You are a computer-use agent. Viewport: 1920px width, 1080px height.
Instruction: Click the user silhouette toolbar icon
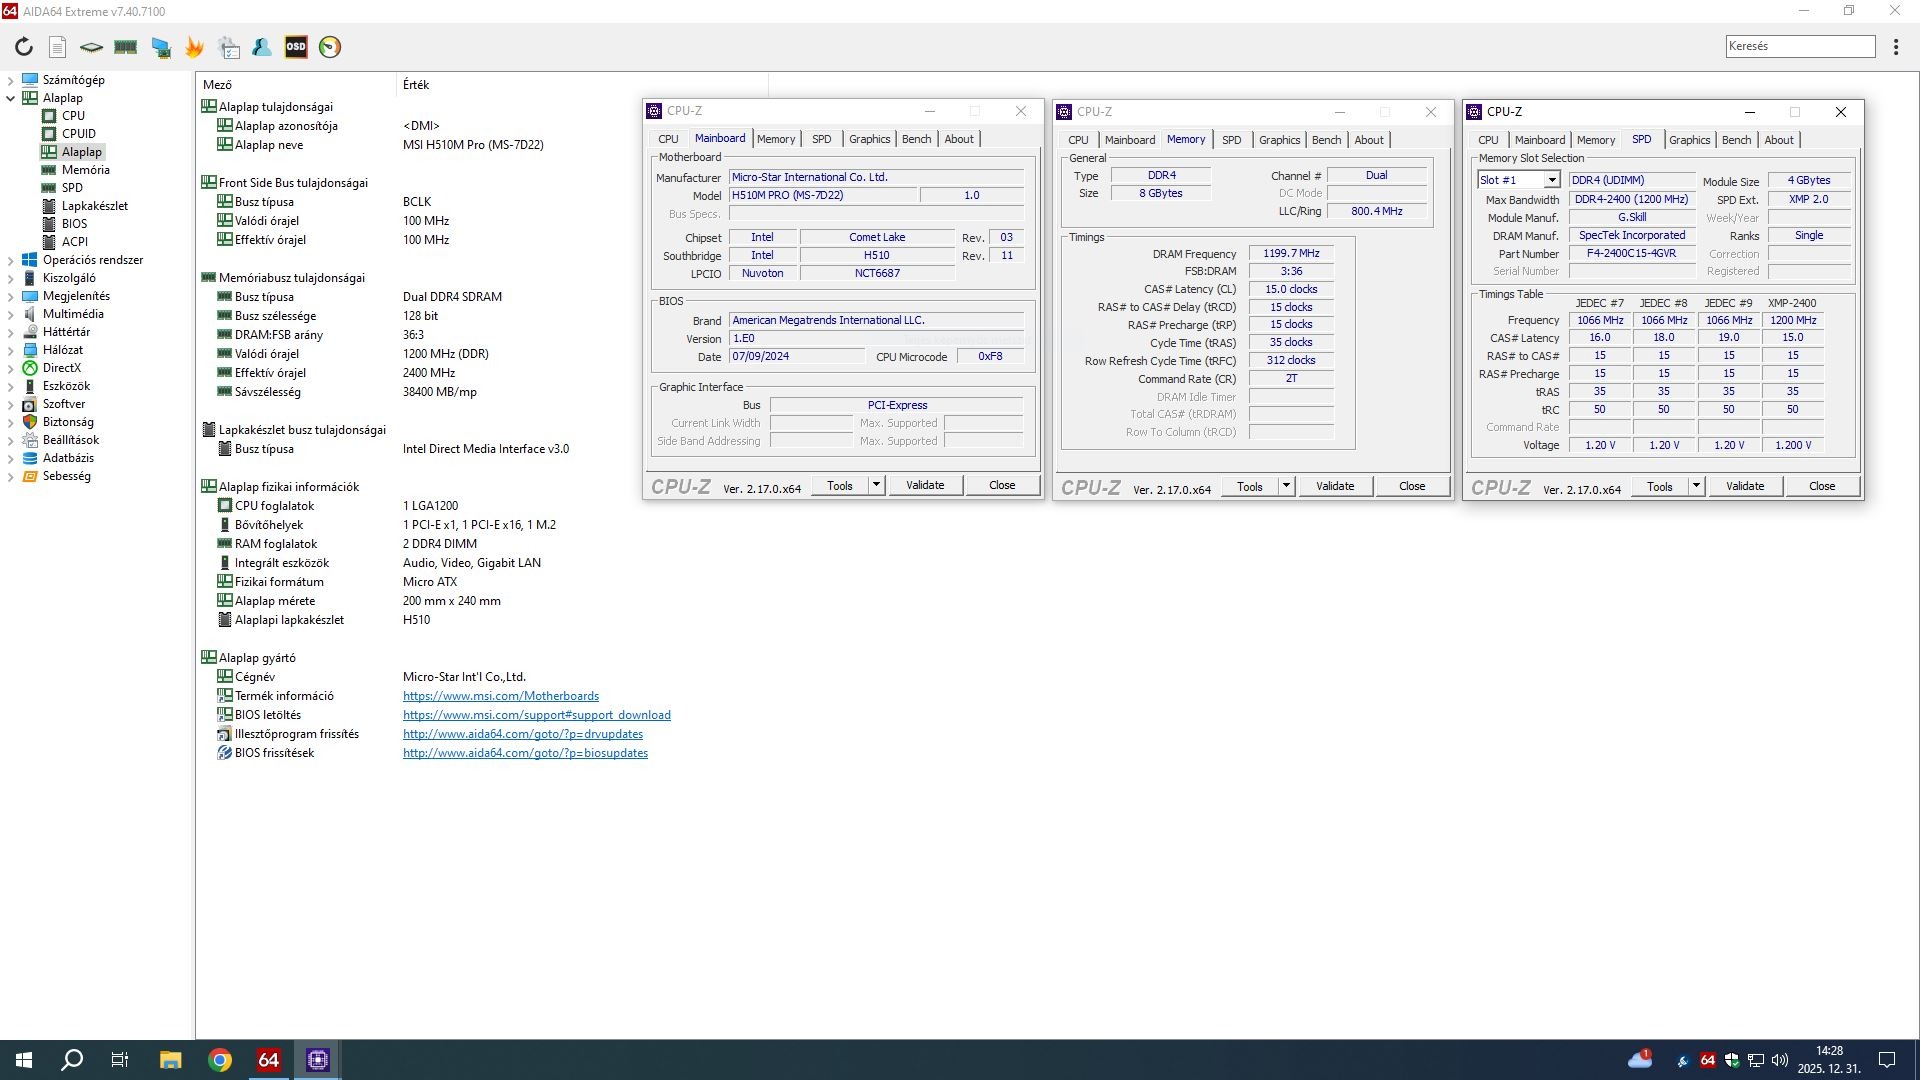[x=262, y=47]
